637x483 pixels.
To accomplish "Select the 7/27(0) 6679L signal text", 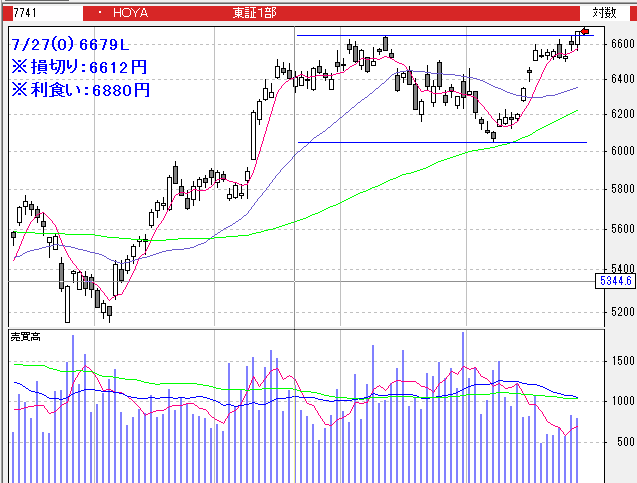I will 72,45.
